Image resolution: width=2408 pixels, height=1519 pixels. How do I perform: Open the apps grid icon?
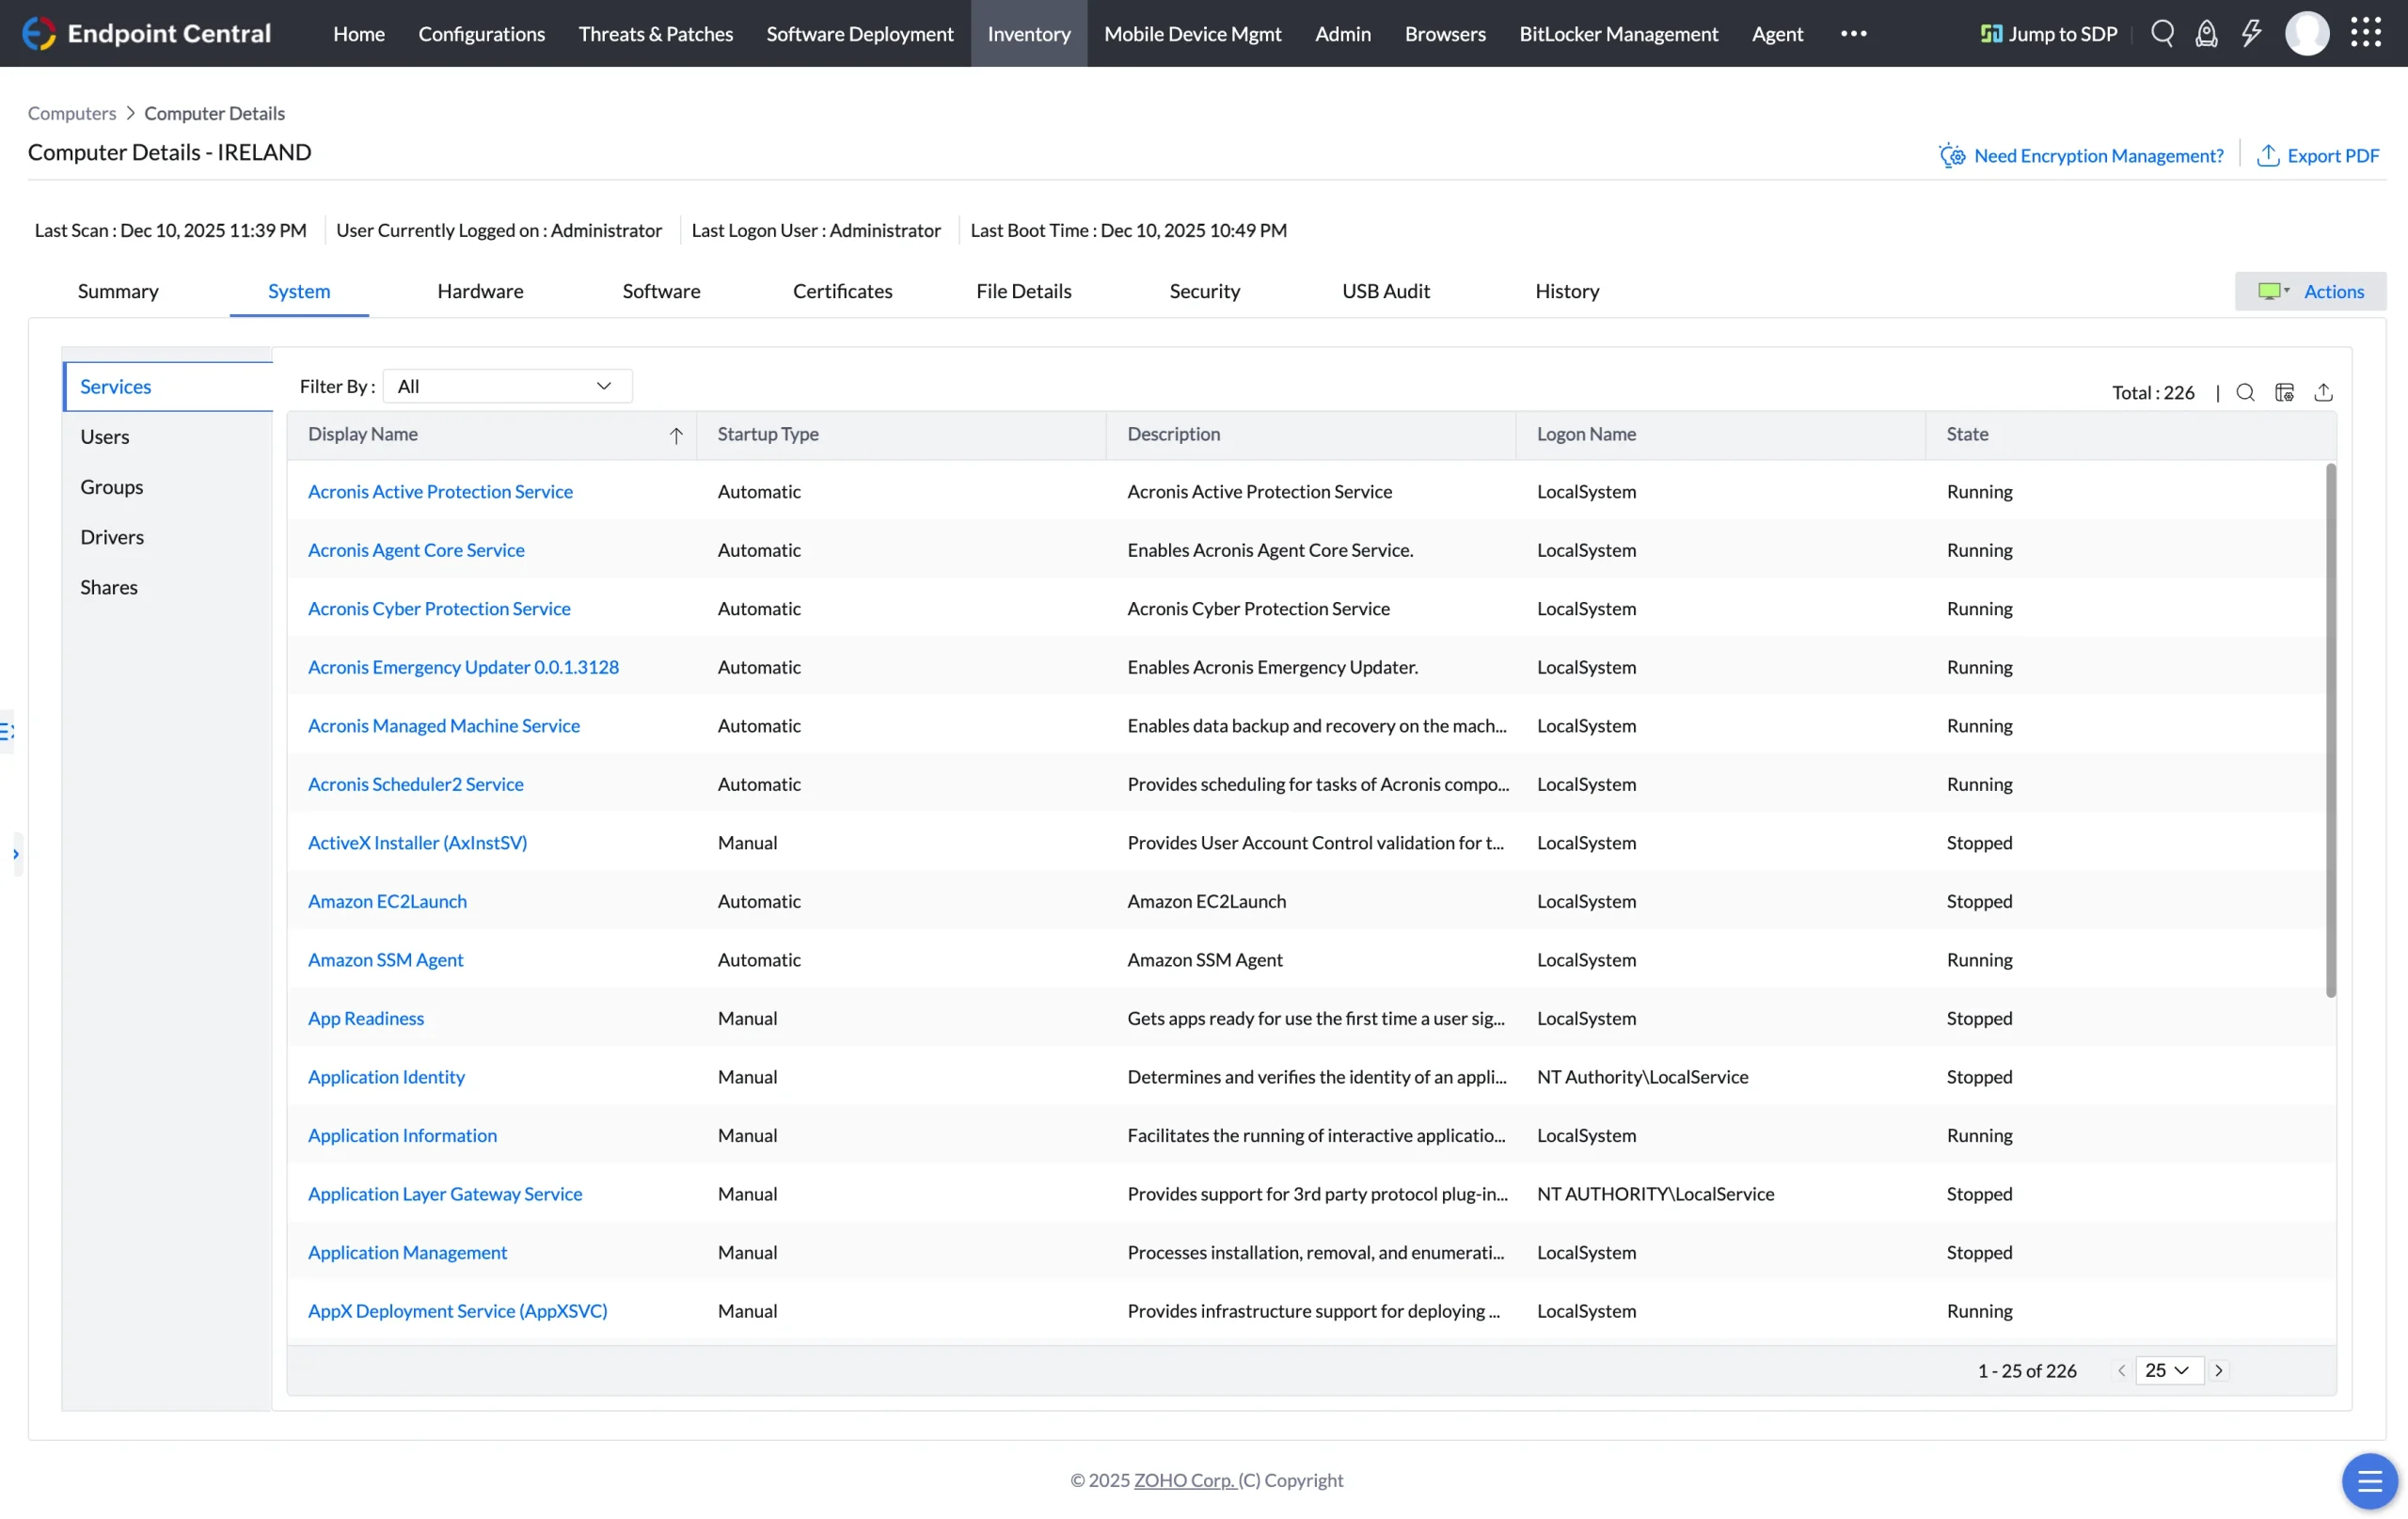2365,32
